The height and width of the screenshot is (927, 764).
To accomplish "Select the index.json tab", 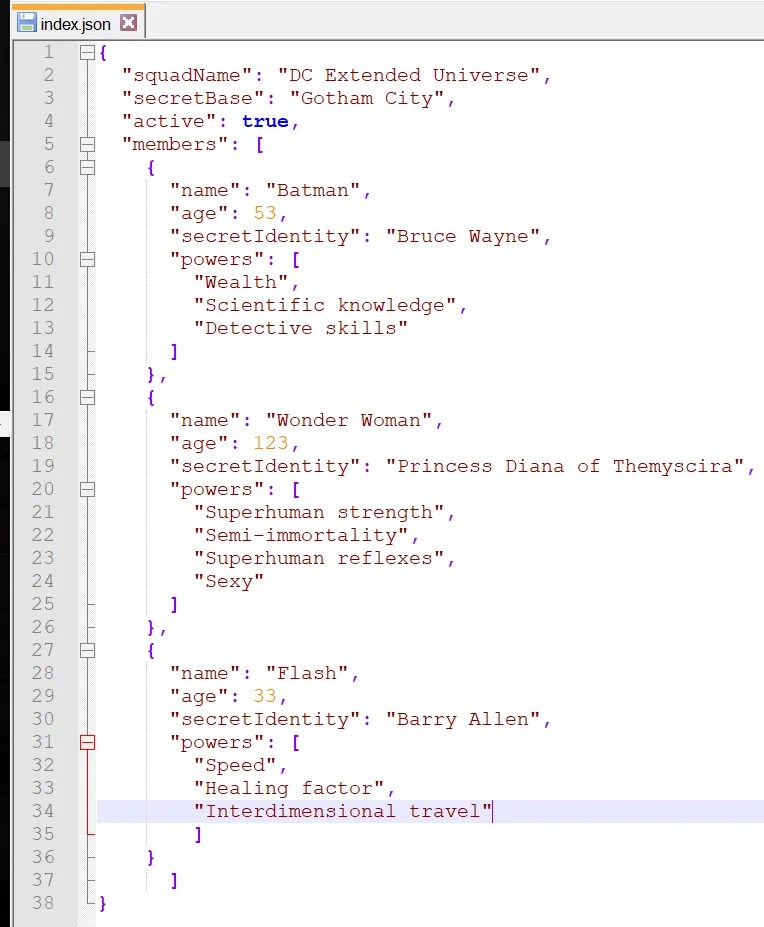I will click(78, 22).
